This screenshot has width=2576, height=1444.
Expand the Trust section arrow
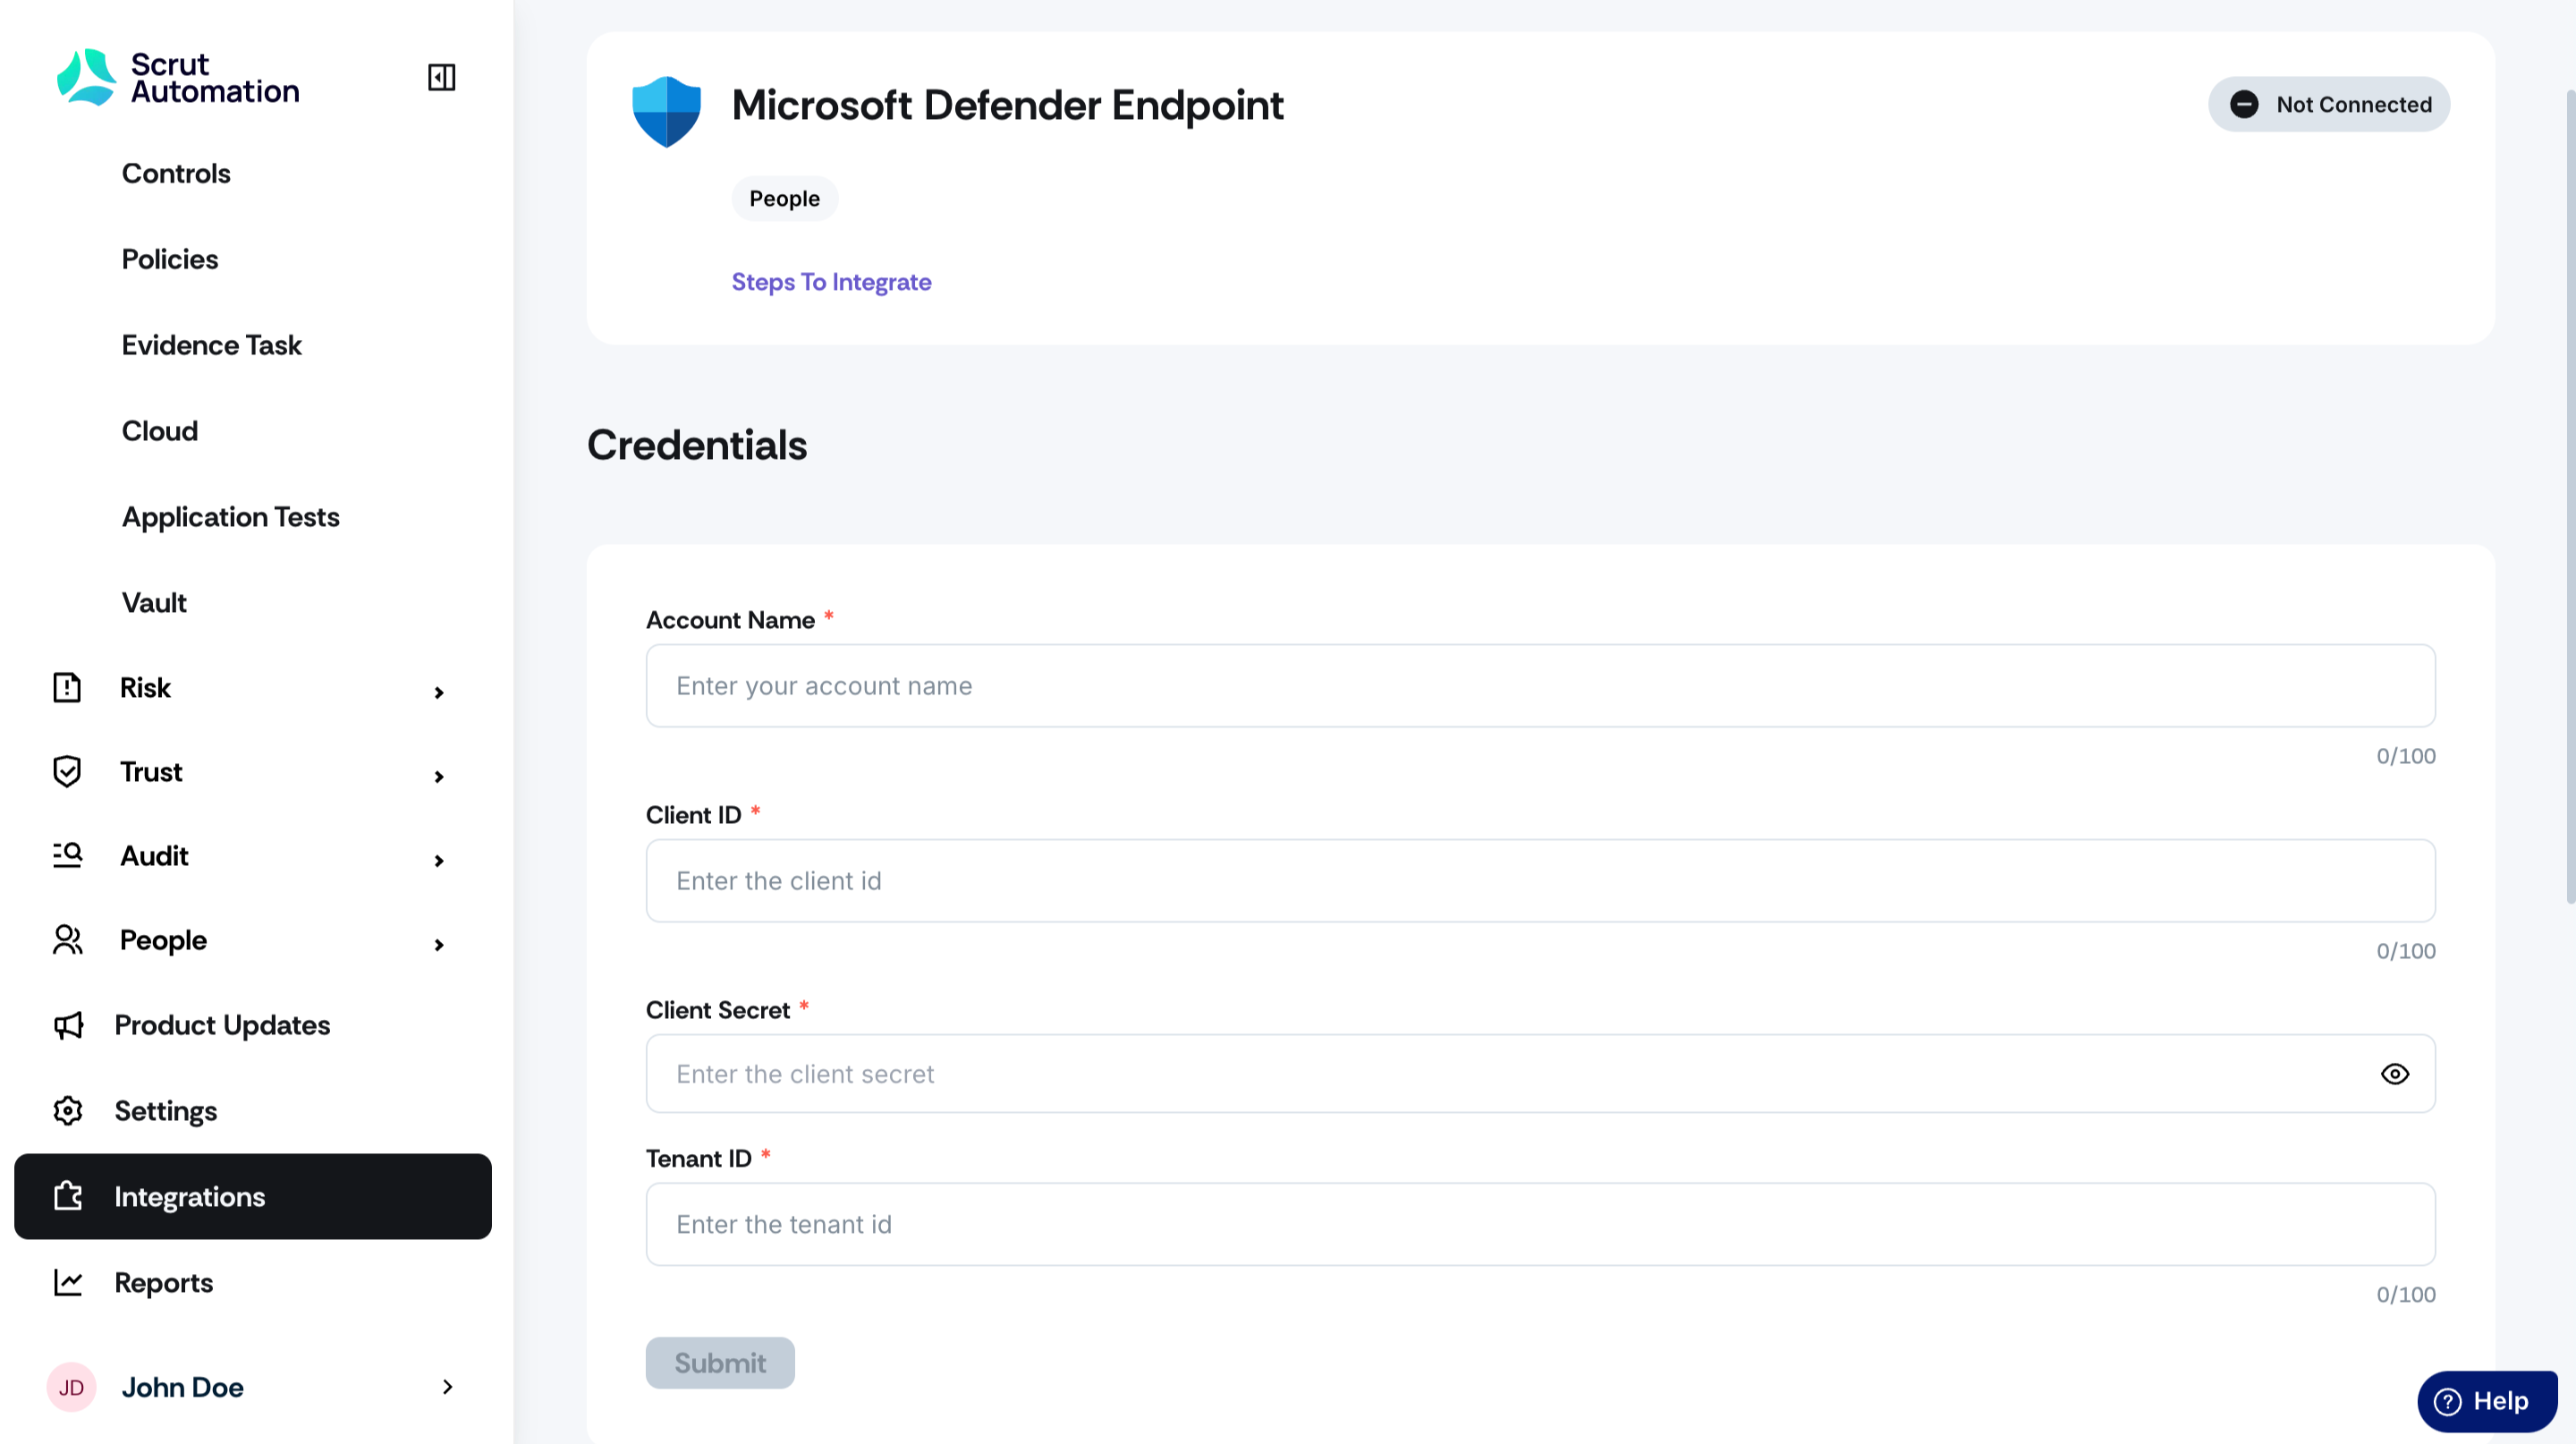click(x=439, y=776)
